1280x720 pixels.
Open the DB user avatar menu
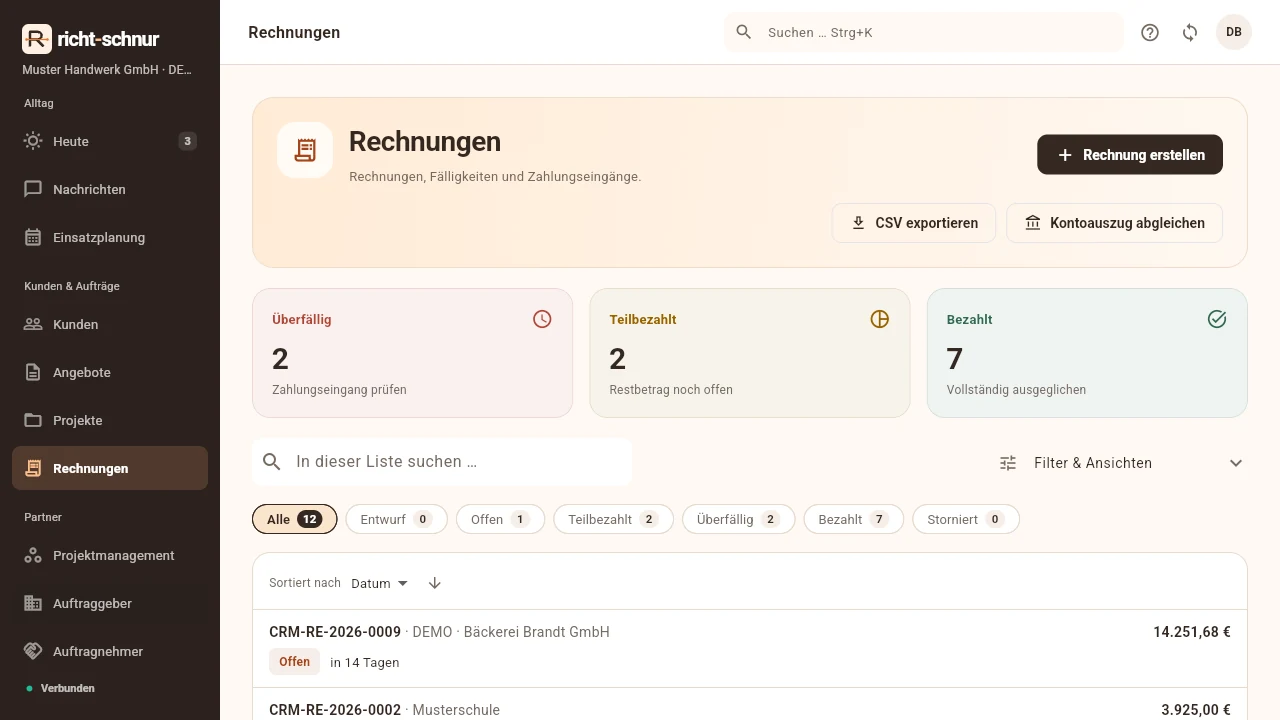[1234, 32]
